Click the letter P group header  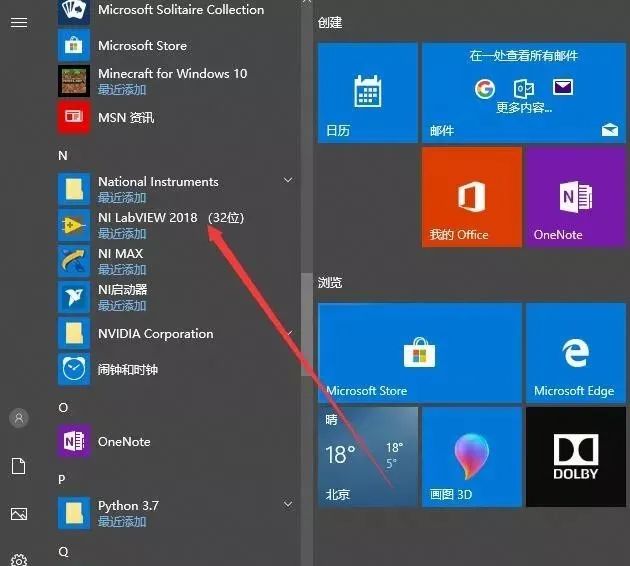(x=61, y=479)
